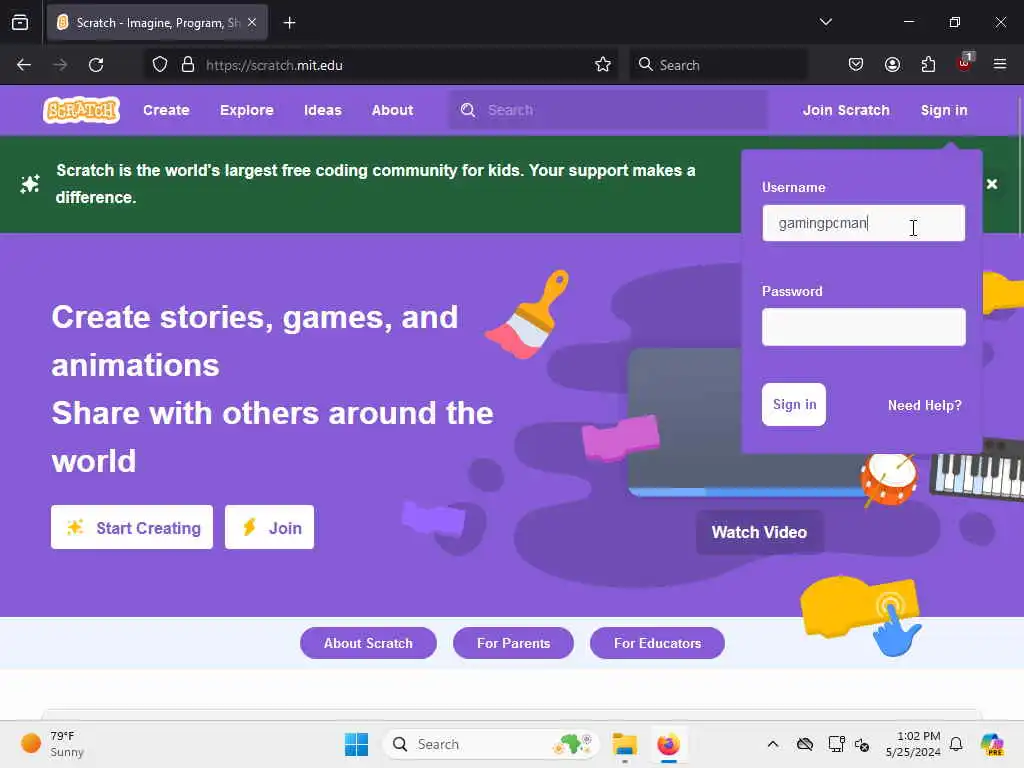Screen dimensions: 1024x768
Task: Open the For Parents link
Action: (513, 643)
